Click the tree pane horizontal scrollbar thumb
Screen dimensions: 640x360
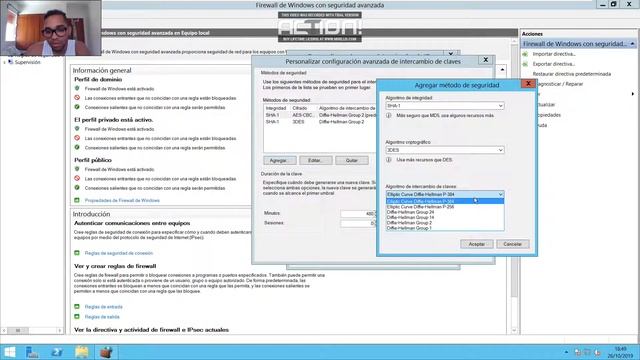18,330
